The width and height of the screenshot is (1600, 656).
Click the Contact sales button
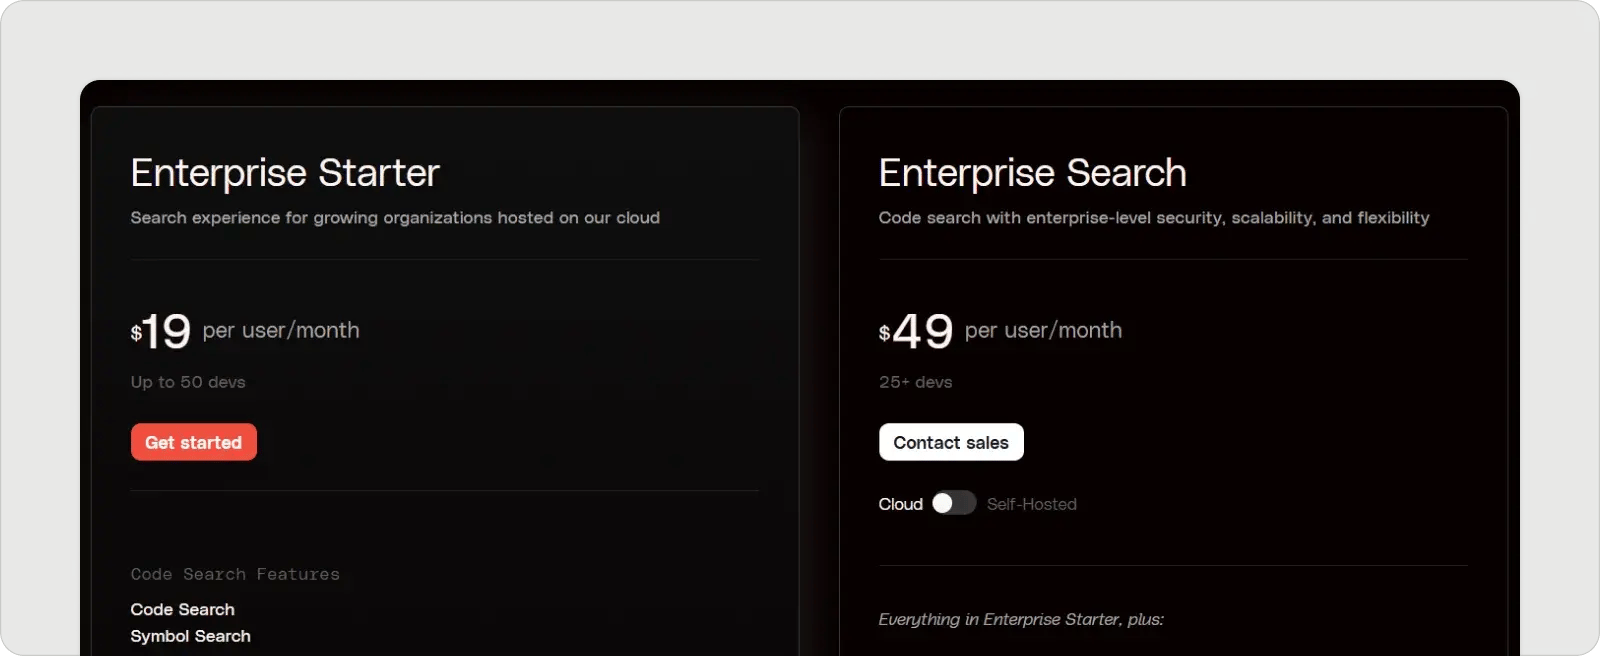[x=951, y=442]
